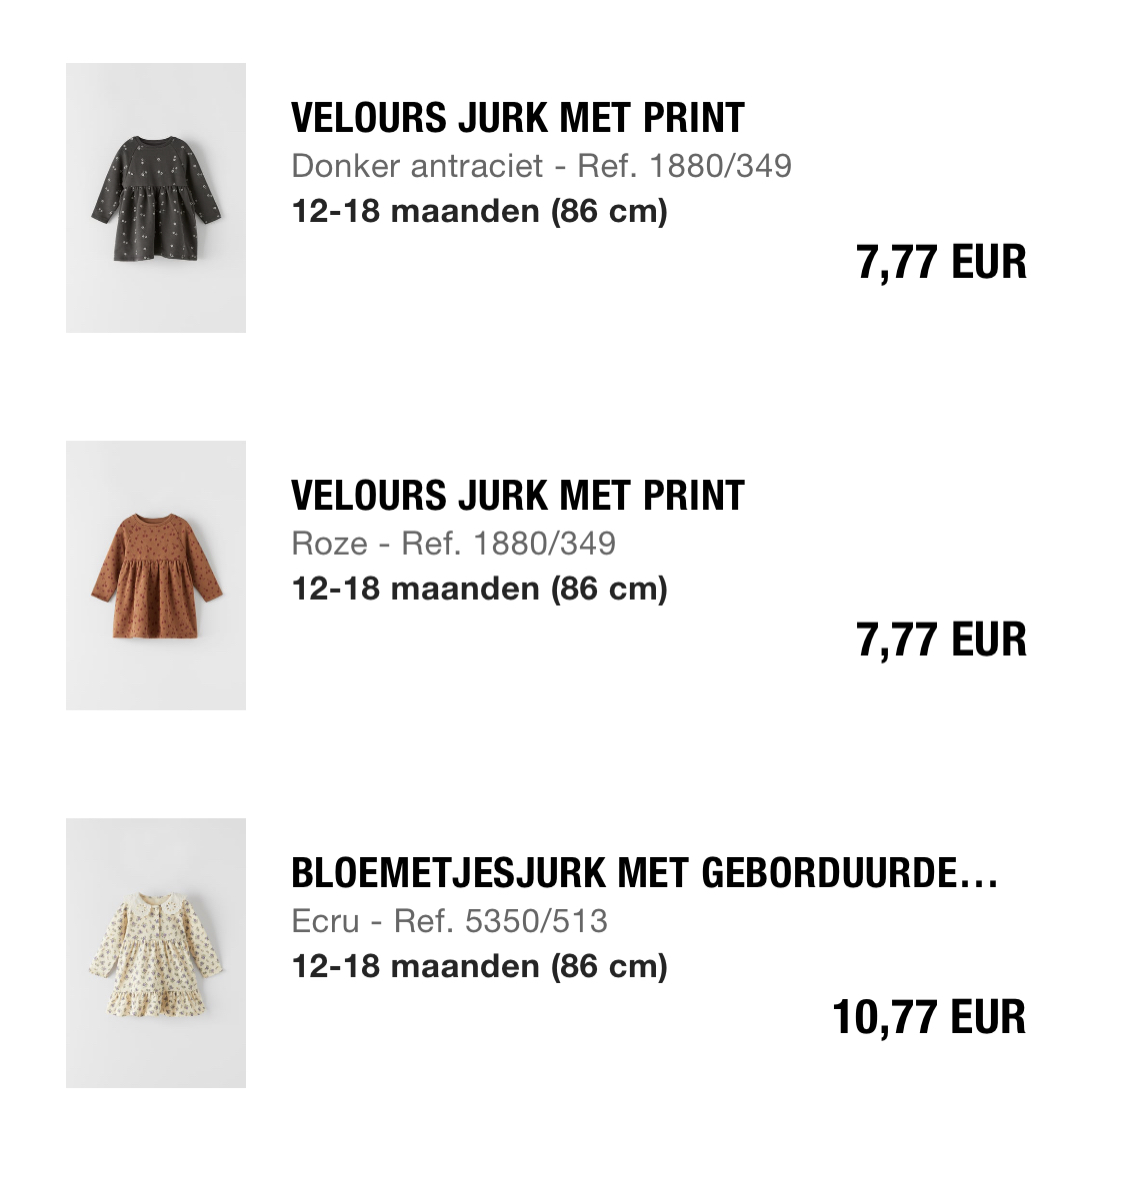Select the Velours Jurk title above Donker antraciet
Screen dimensions: 1125x1204
click(518, 118)
